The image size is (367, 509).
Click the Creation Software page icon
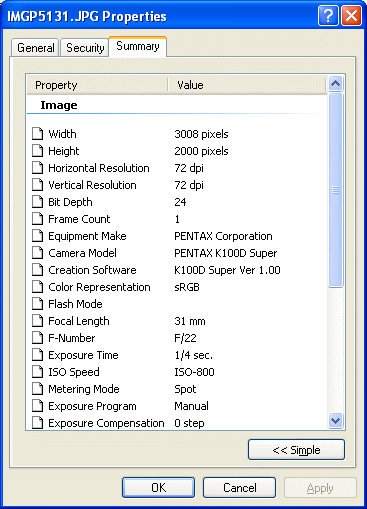coord(38,270)
